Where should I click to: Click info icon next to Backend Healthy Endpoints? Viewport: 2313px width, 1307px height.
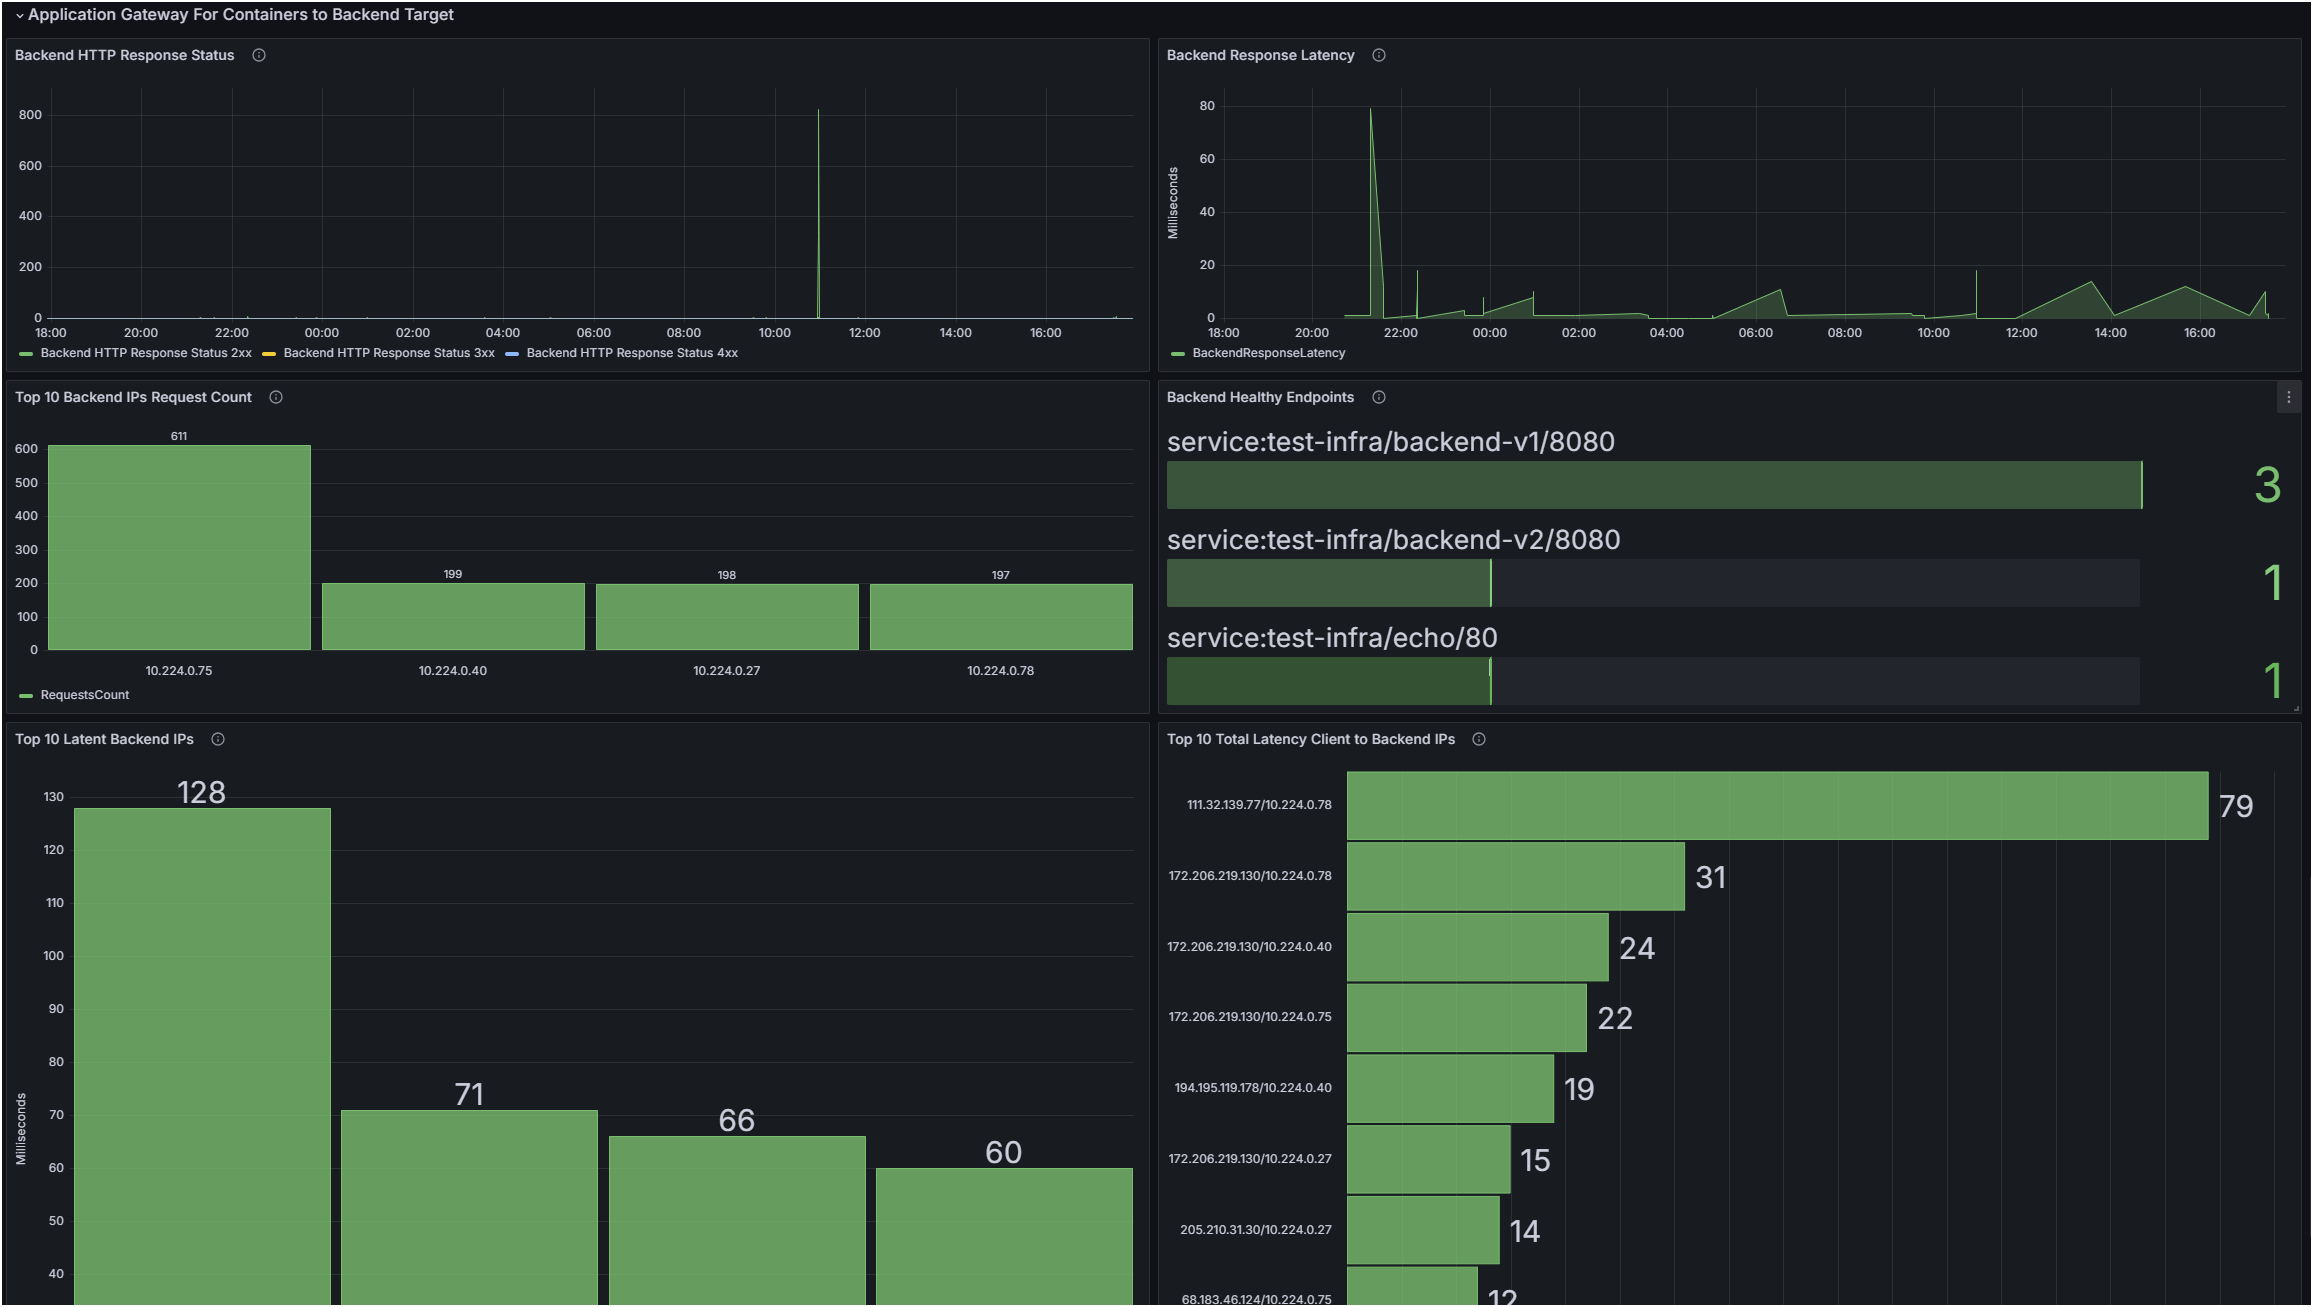click(x=1379, y=397)
